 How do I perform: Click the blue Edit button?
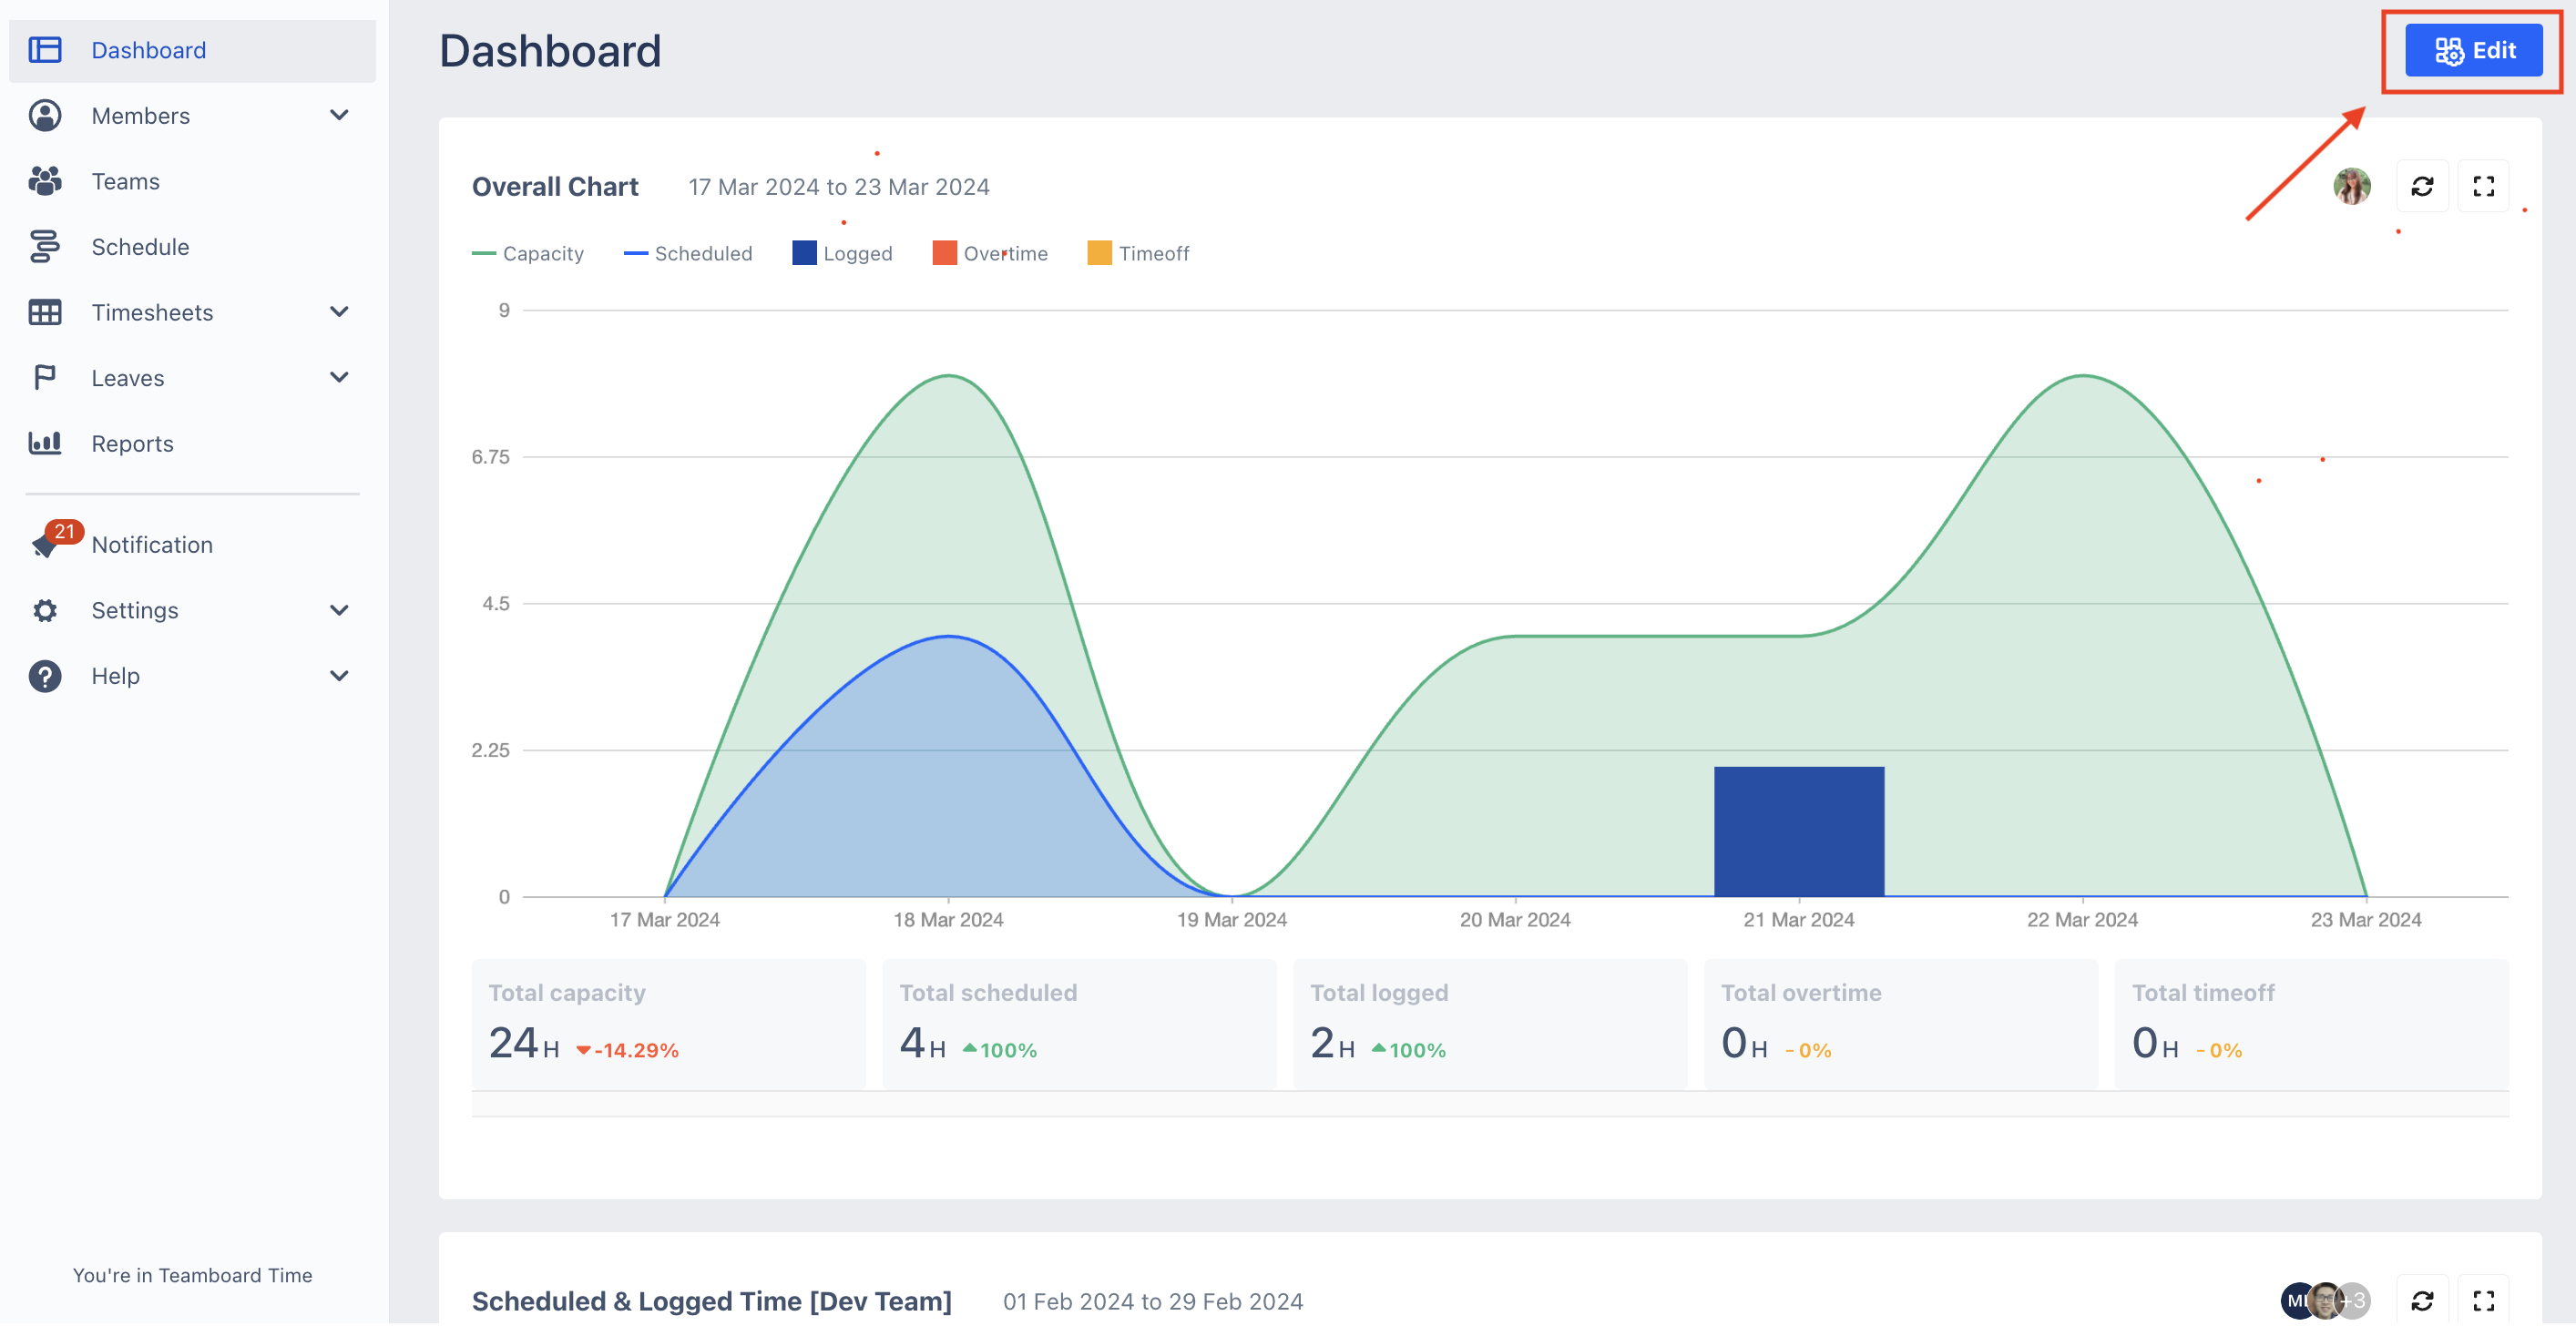click(2473, 50)
